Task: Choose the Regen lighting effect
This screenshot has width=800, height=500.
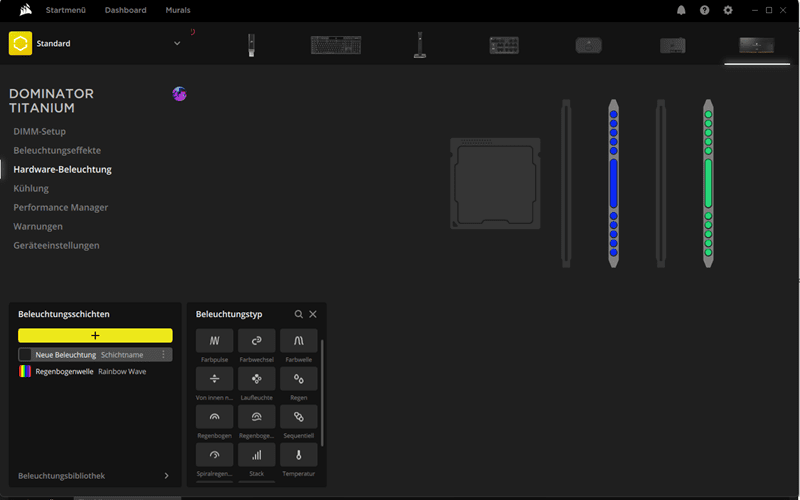Action: (298, 379)
